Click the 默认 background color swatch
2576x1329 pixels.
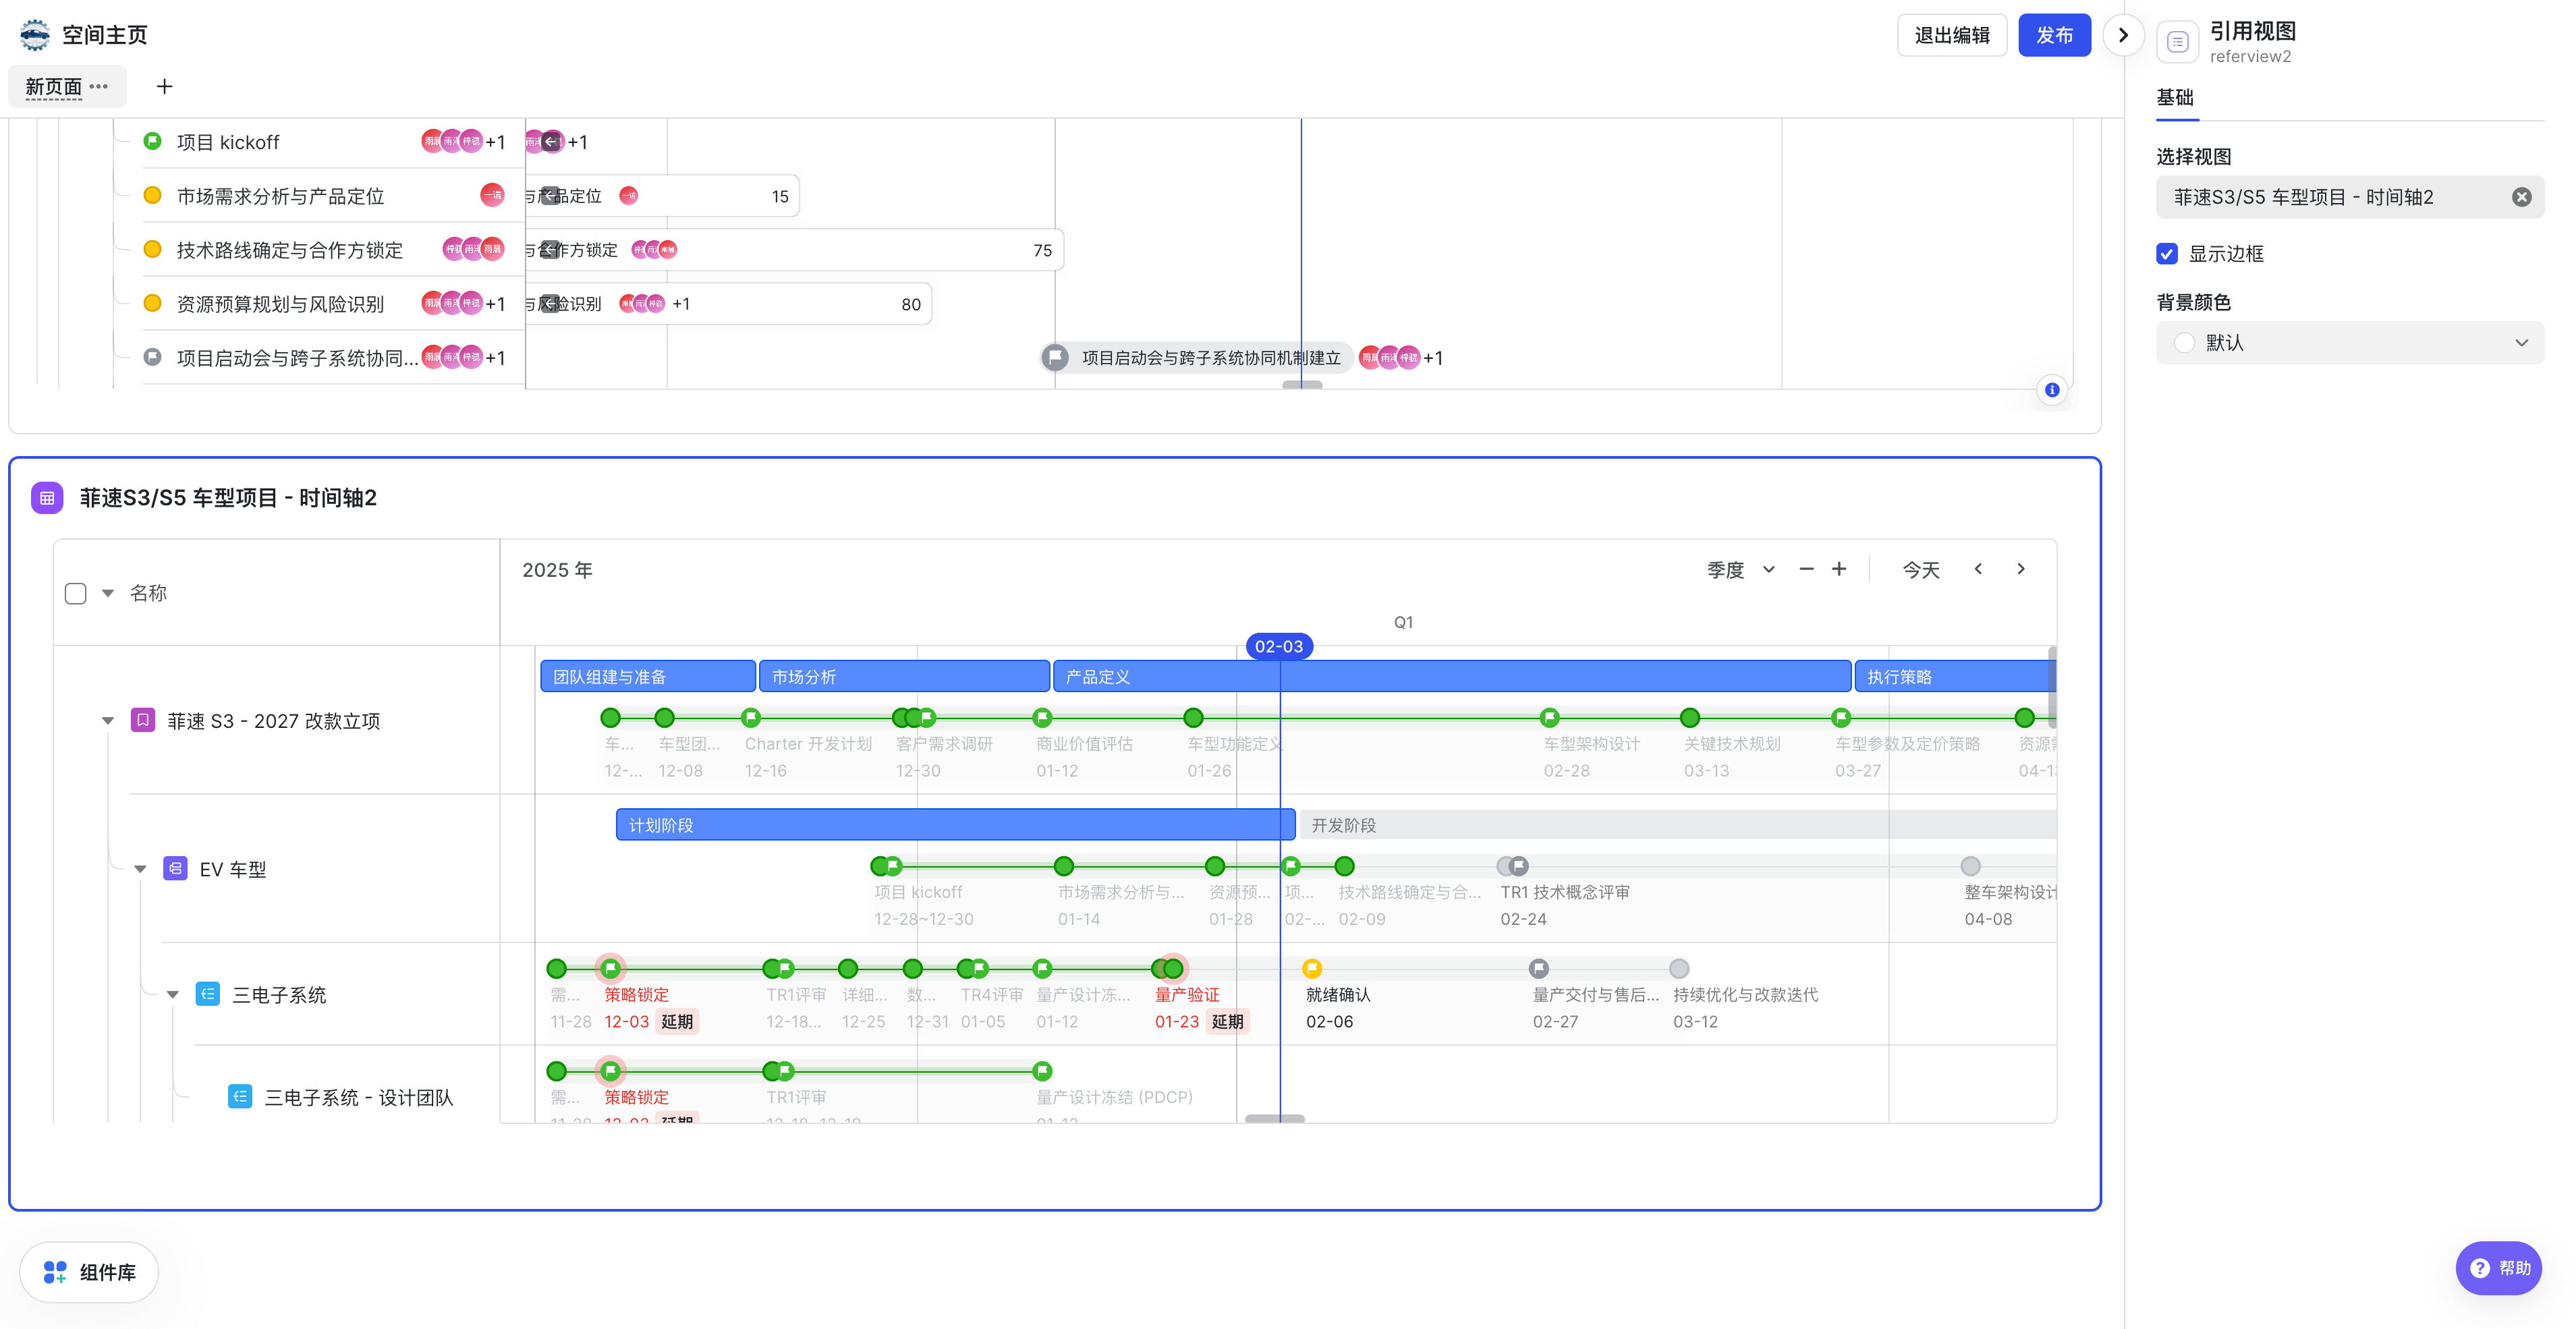[2184, 343]
